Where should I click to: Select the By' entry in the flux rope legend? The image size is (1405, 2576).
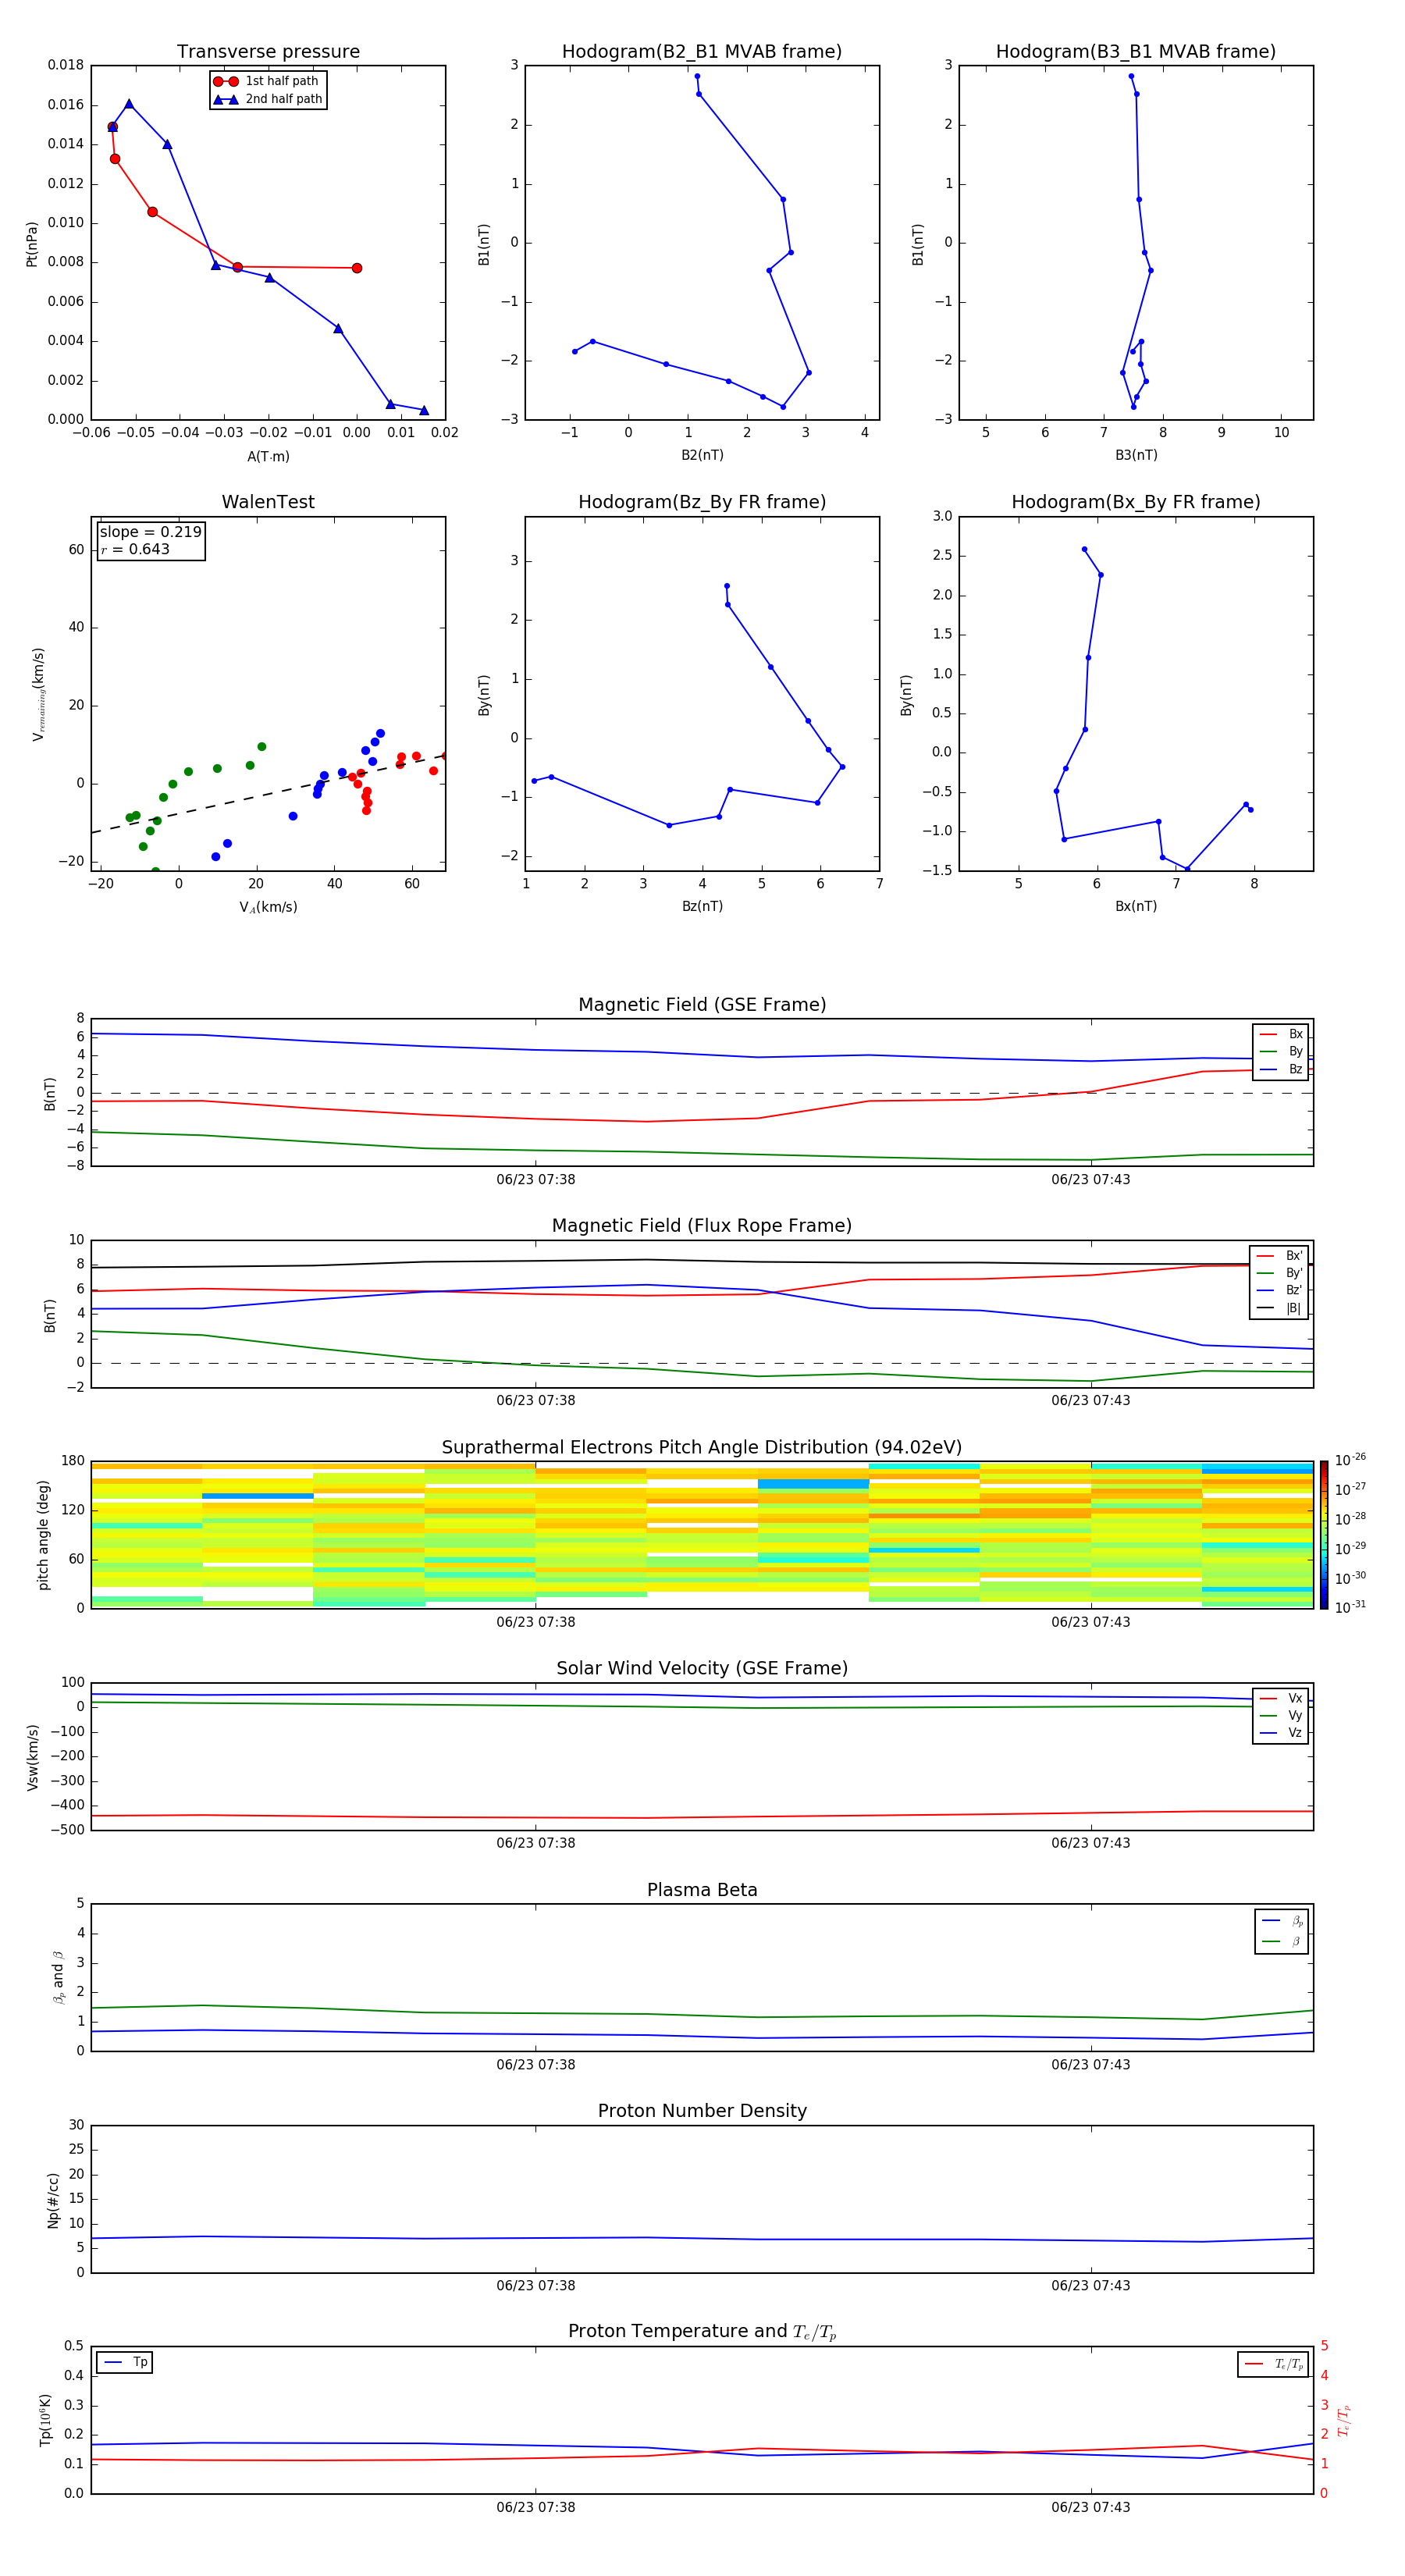pos(1279,1273)
